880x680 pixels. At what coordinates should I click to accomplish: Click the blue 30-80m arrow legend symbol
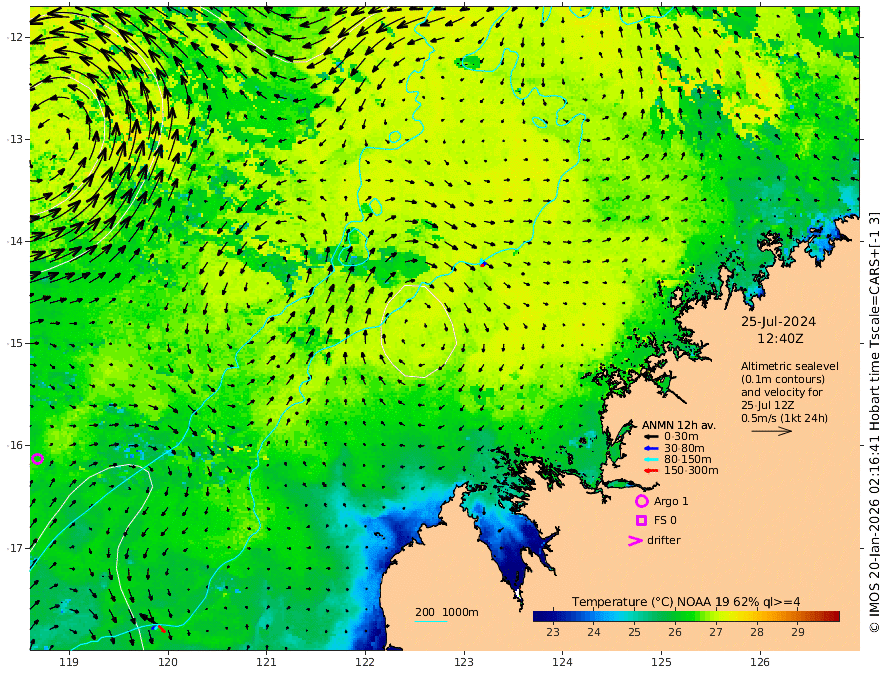coord(651,448)
